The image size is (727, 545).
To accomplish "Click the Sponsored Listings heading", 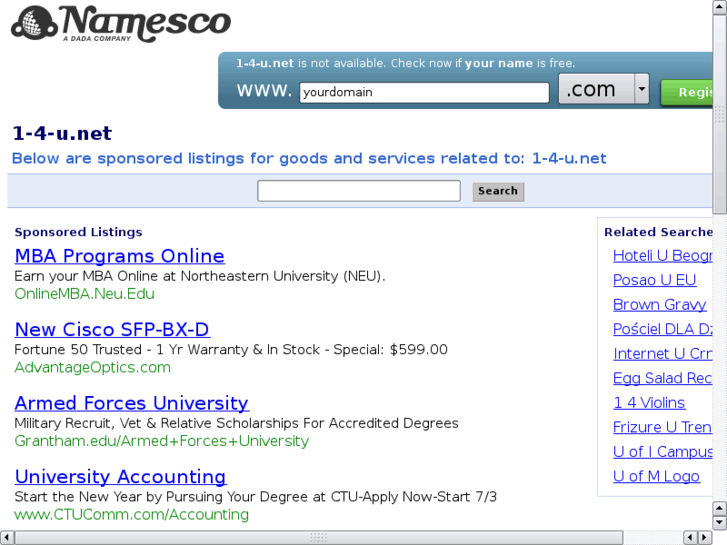I will coord(78,232).
